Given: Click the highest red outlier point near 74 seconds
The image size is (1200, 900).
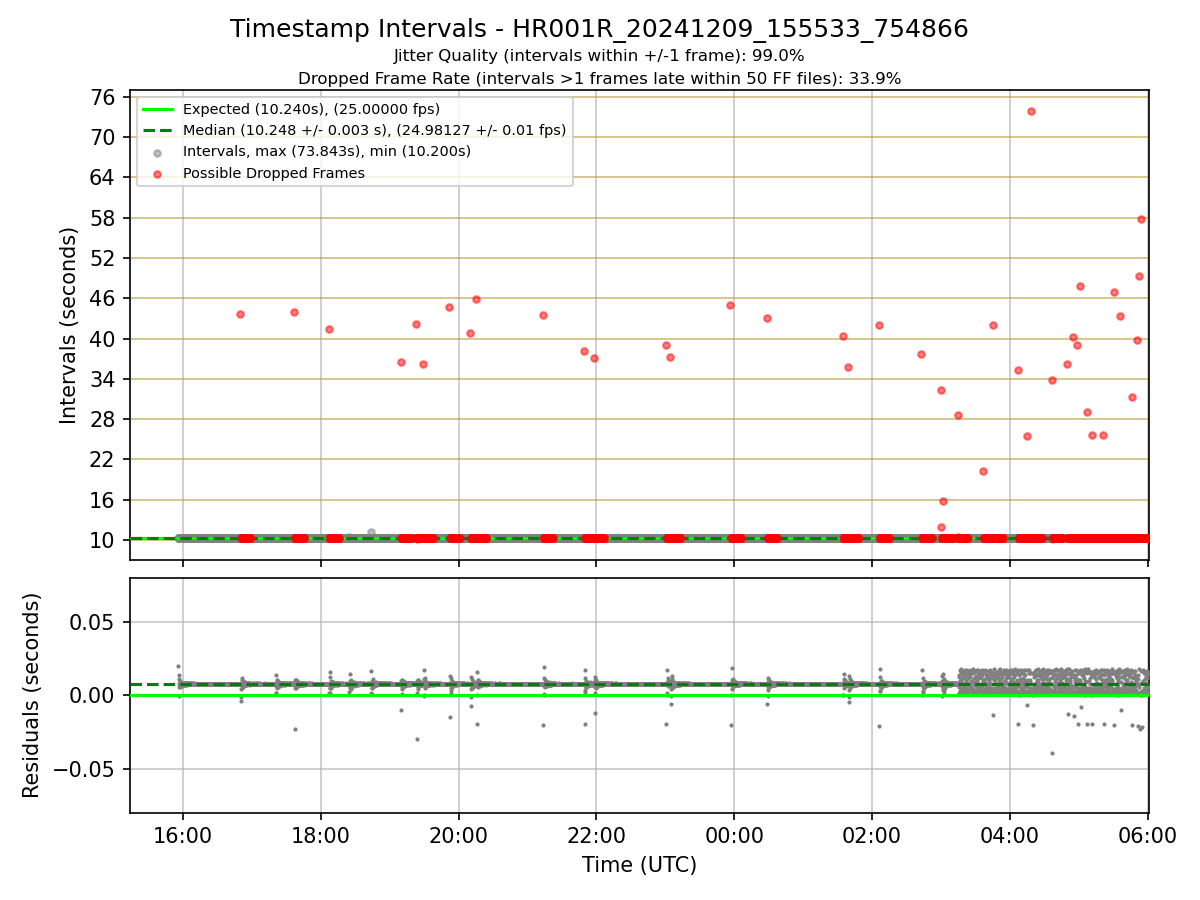Looking at the screenshot, I should pos(1031,111).
